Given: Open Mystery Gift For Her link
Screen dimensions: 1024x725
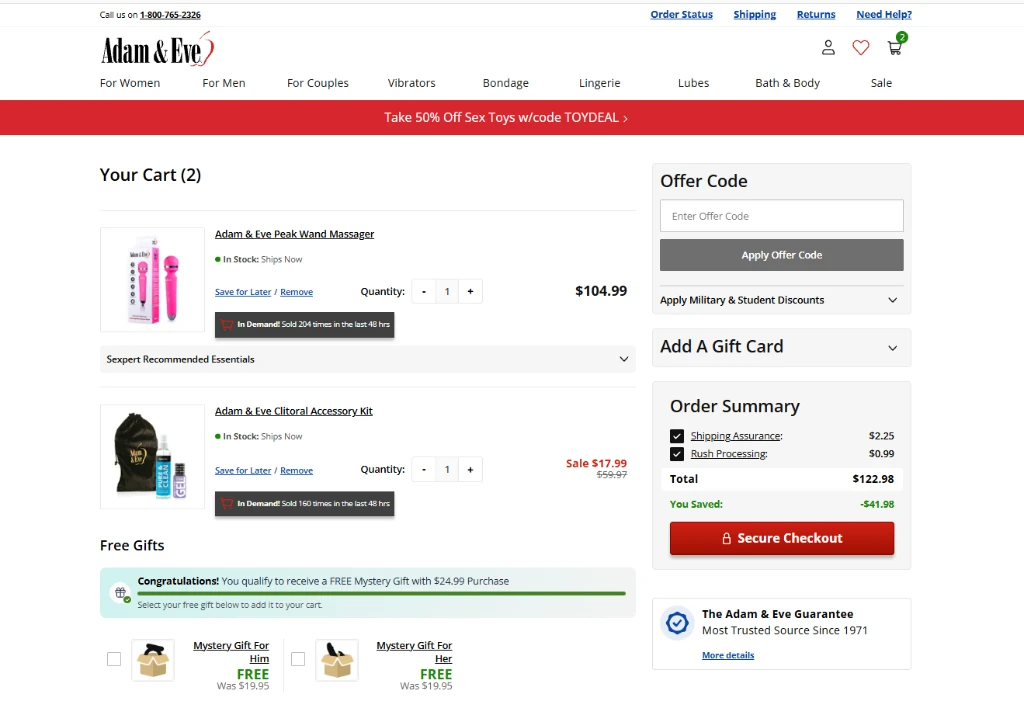Looking at the screenshot, I should [414, 652].
